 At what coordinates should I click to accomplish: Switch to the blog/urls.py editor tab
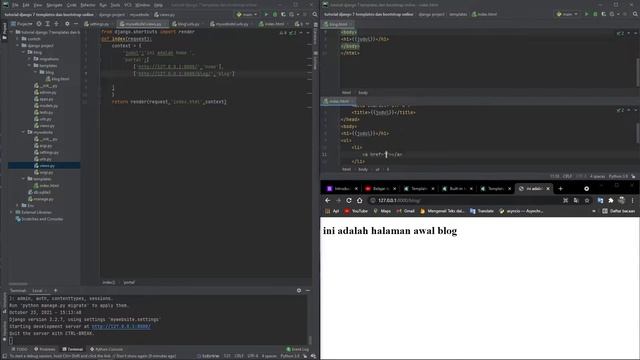click(x=187, y=24)
